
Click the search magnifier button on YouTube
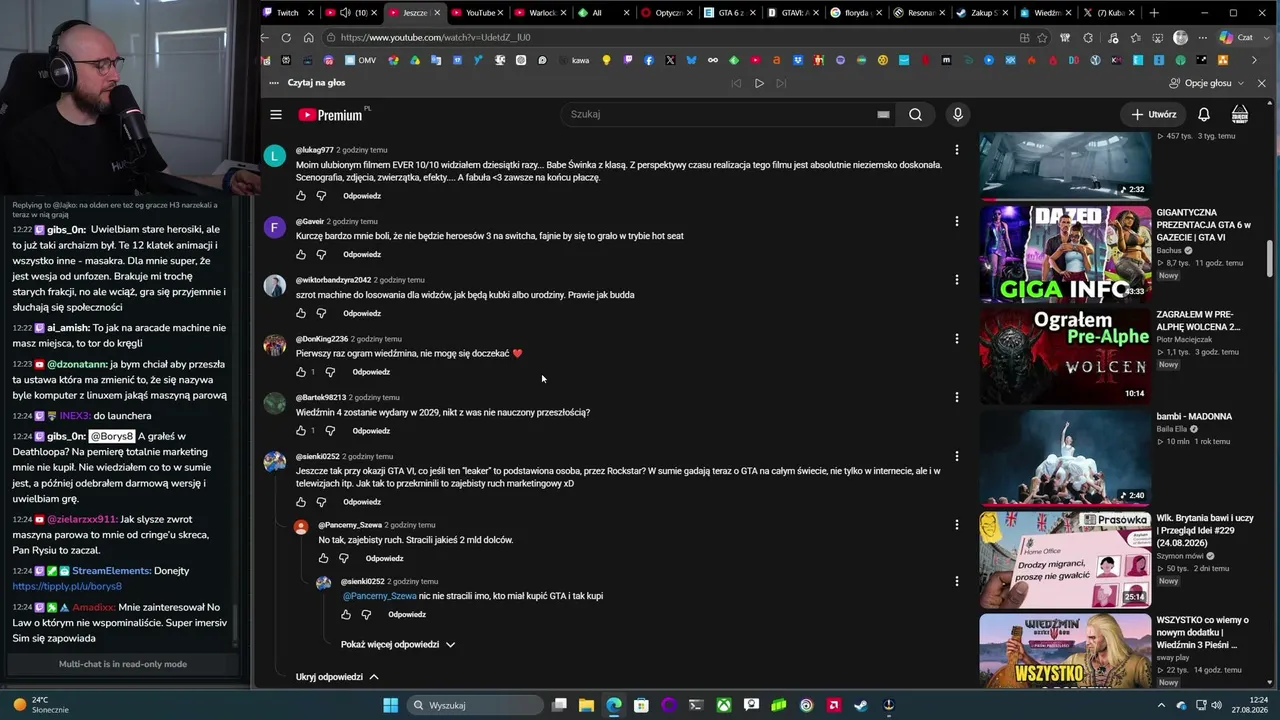tap(915, 114)
